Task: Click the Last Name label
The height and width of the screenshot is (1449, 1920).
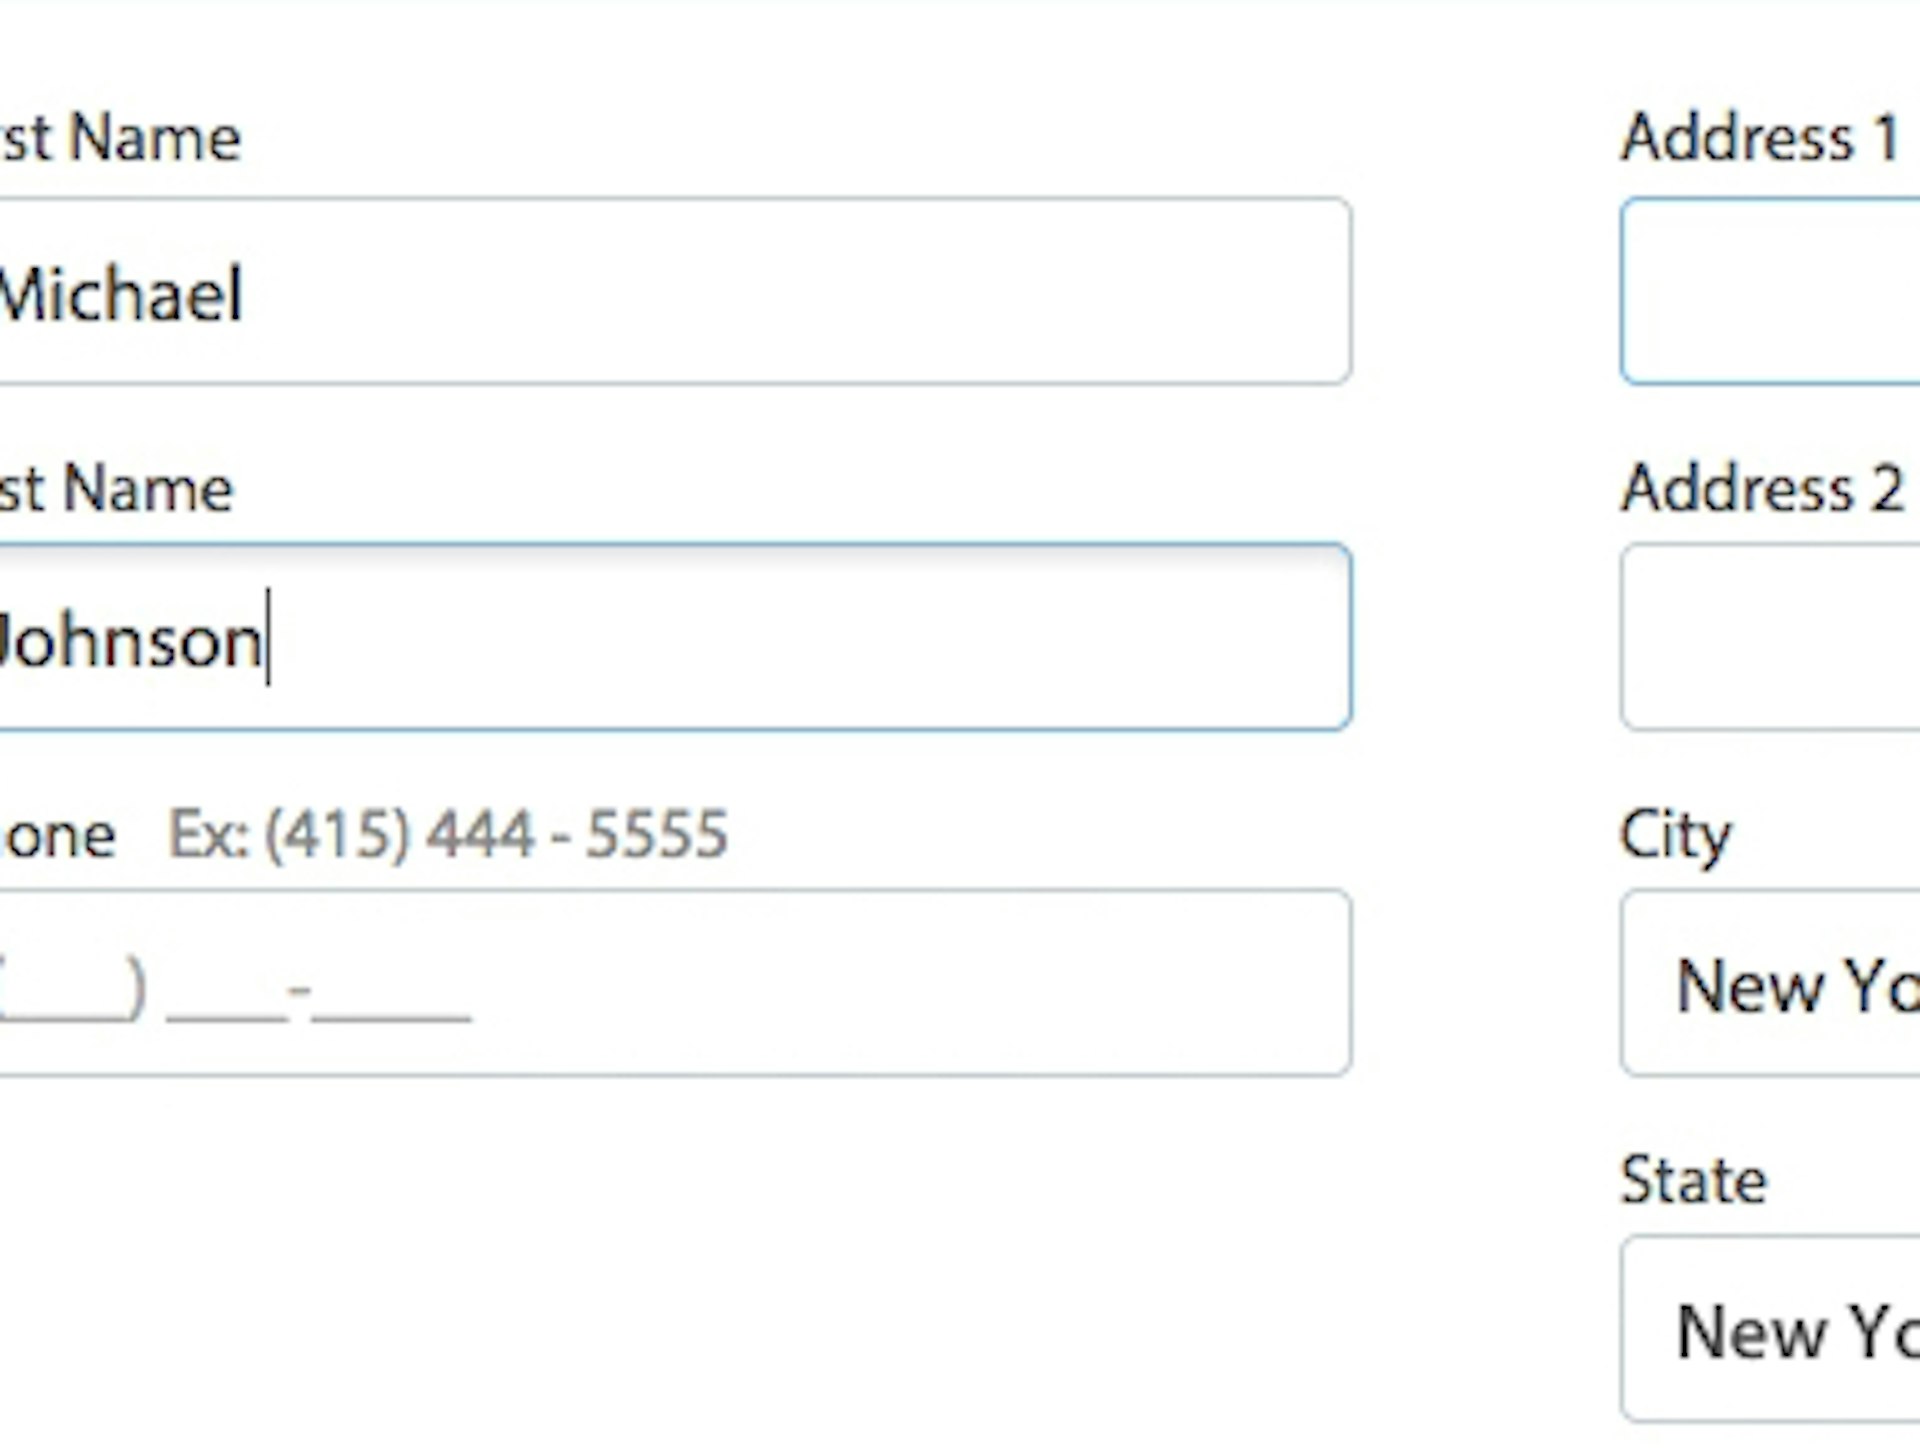Action: [115, 487]
